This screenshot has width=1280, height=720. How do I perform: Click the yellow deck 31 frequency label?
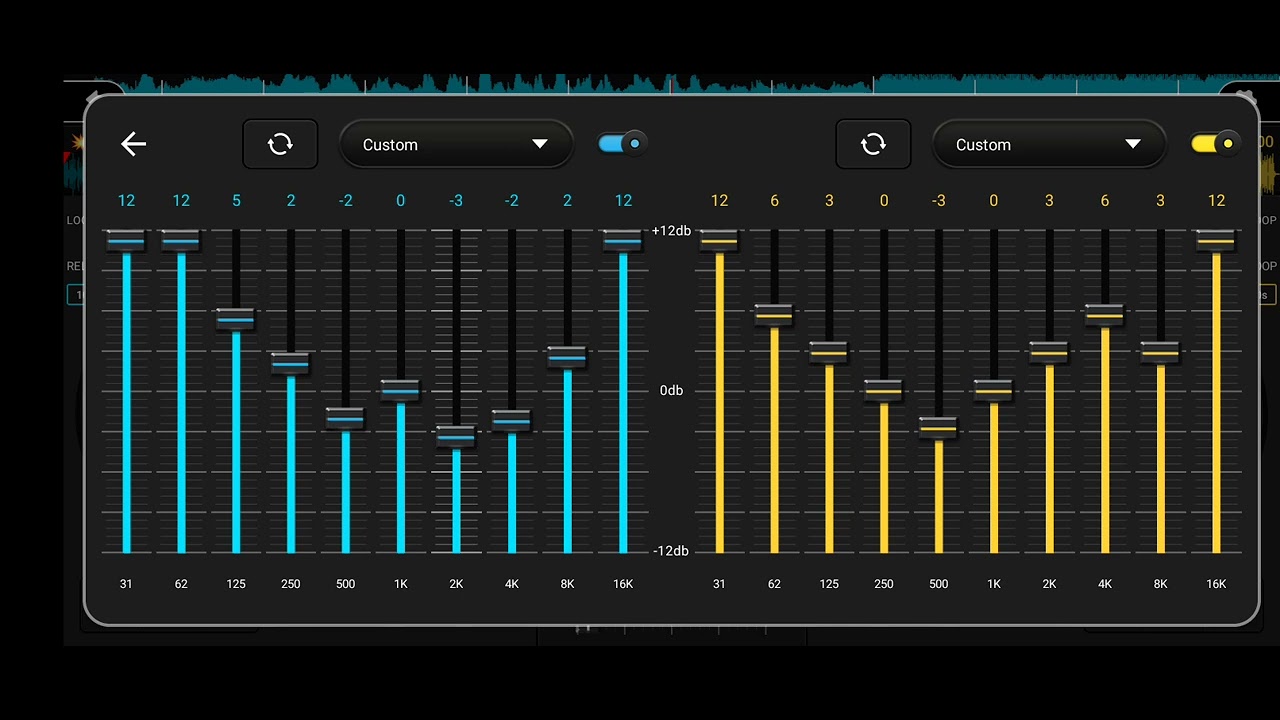tap(719, 584)
